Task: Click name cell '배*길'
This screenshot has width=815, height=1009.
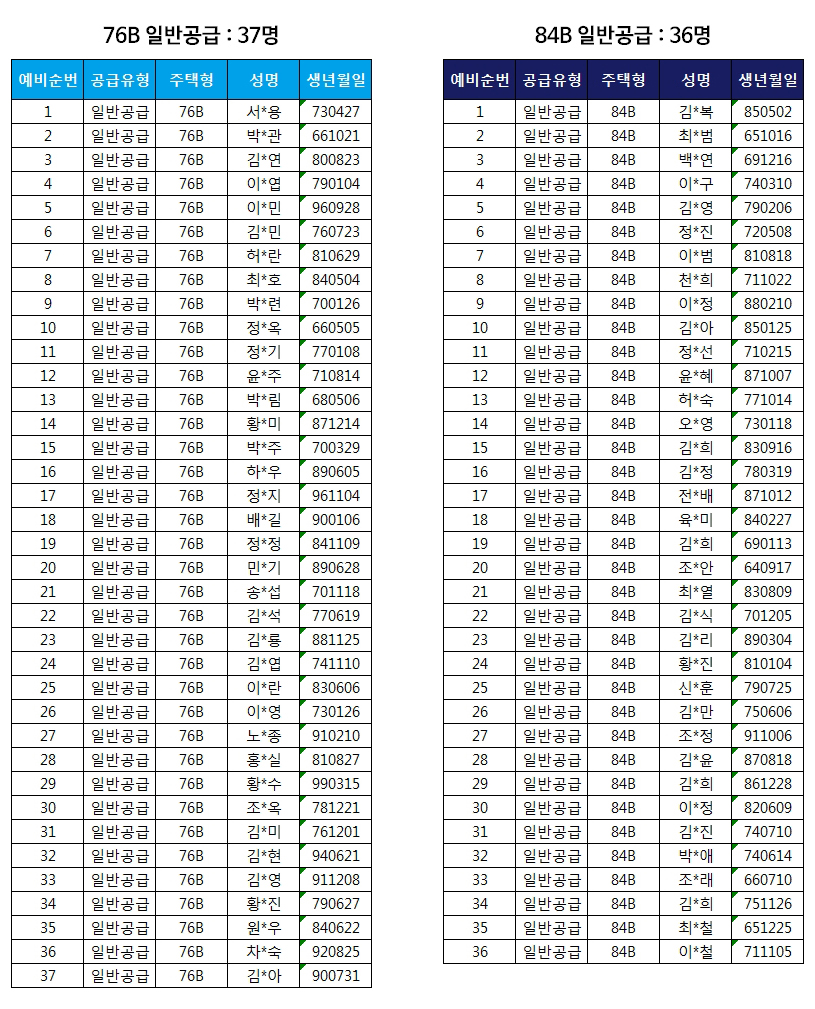Action: [264, 520]
